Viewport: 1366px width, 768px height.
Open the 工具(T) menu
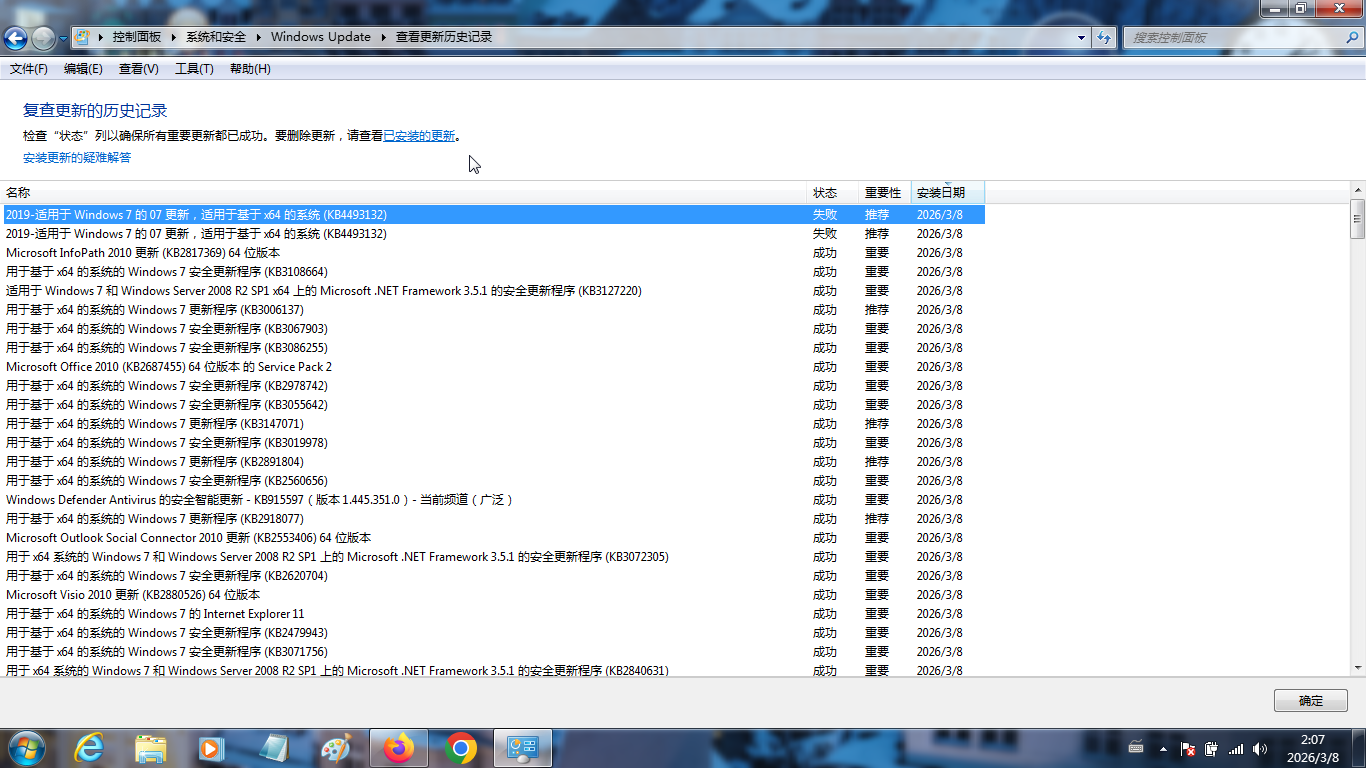tap(194, 69)
